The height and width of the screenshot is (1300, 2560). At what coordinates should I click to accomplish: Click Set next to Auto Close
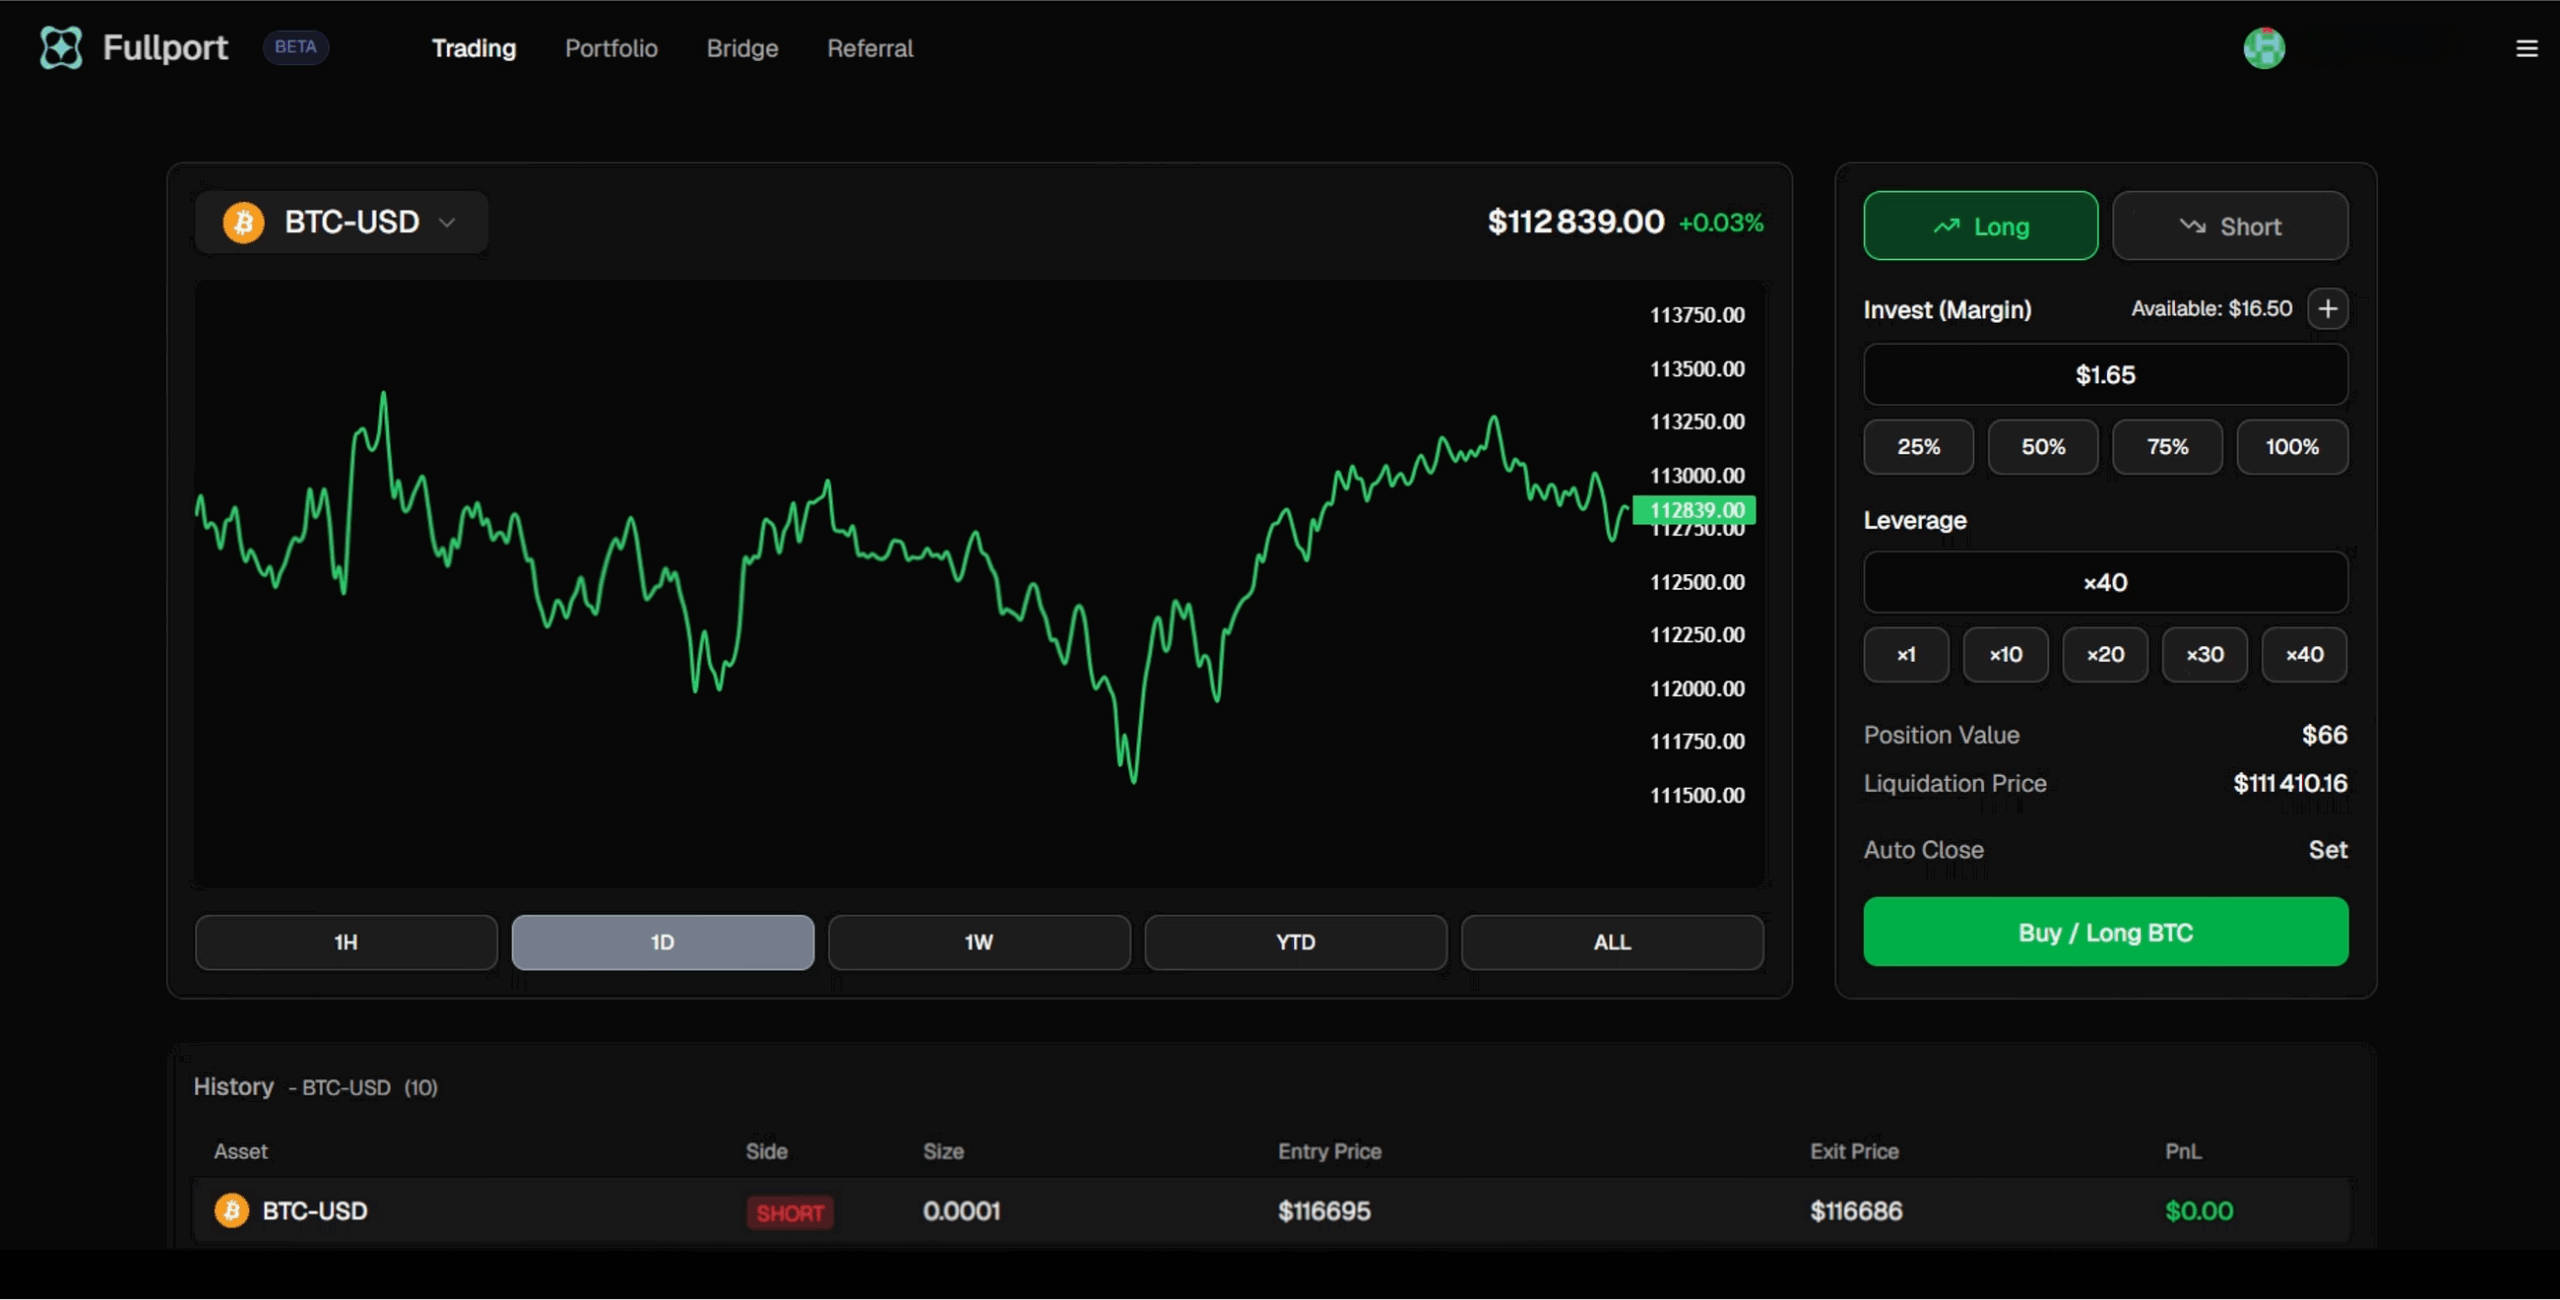pyautogui.click(x=2329, y=849)
